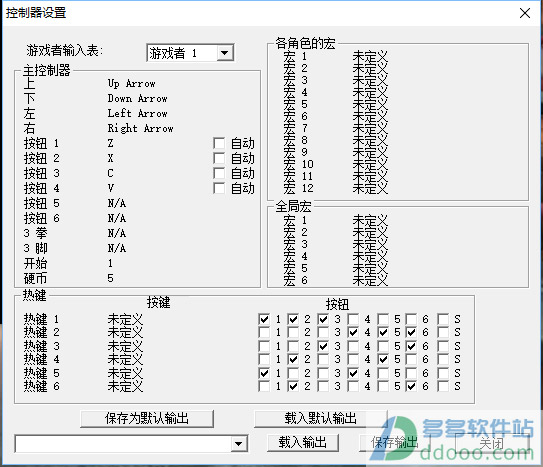Screen dimensions: 543x467
Task: Select the Down Arrow mapping for 下
Action: pos(137,98)
